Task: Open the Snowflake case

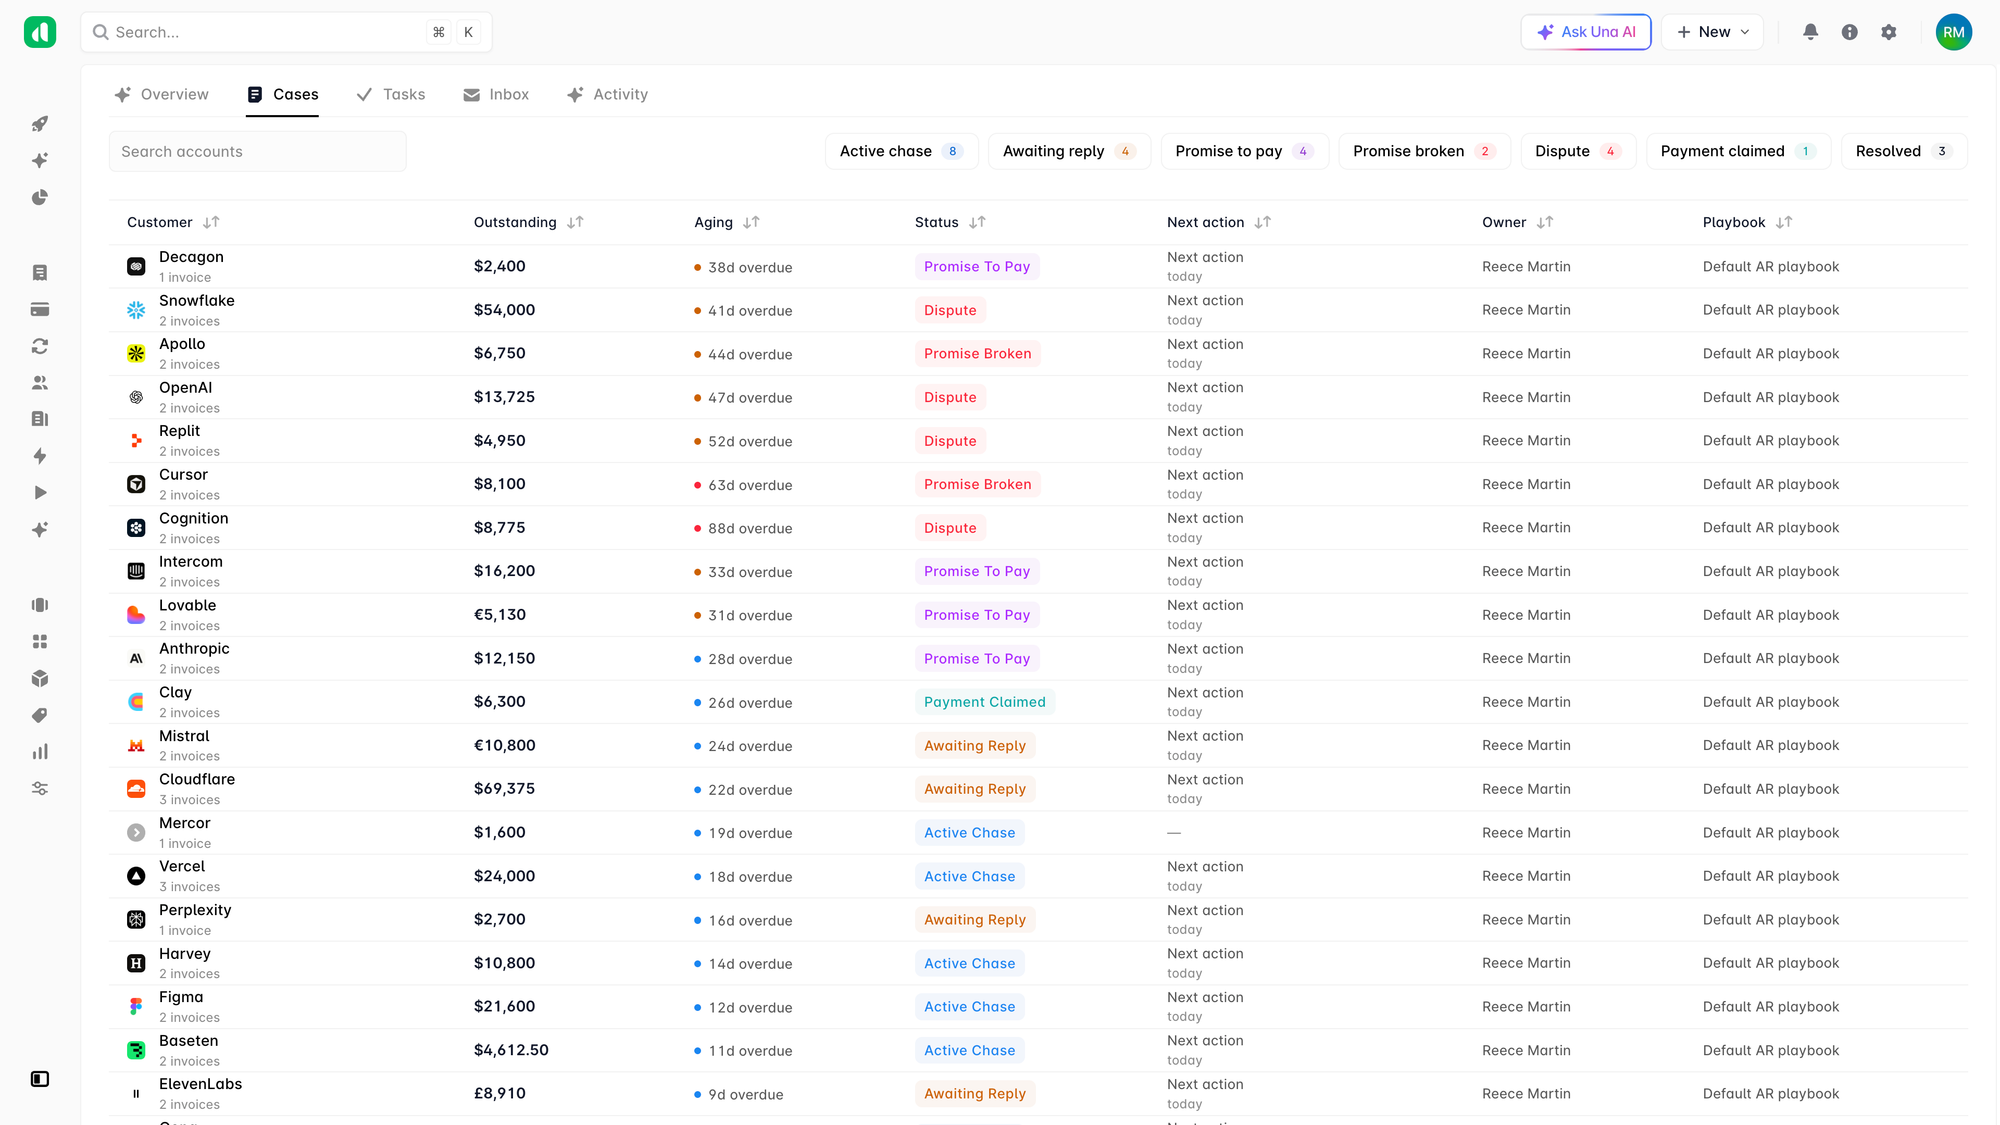Action: 1038,310
